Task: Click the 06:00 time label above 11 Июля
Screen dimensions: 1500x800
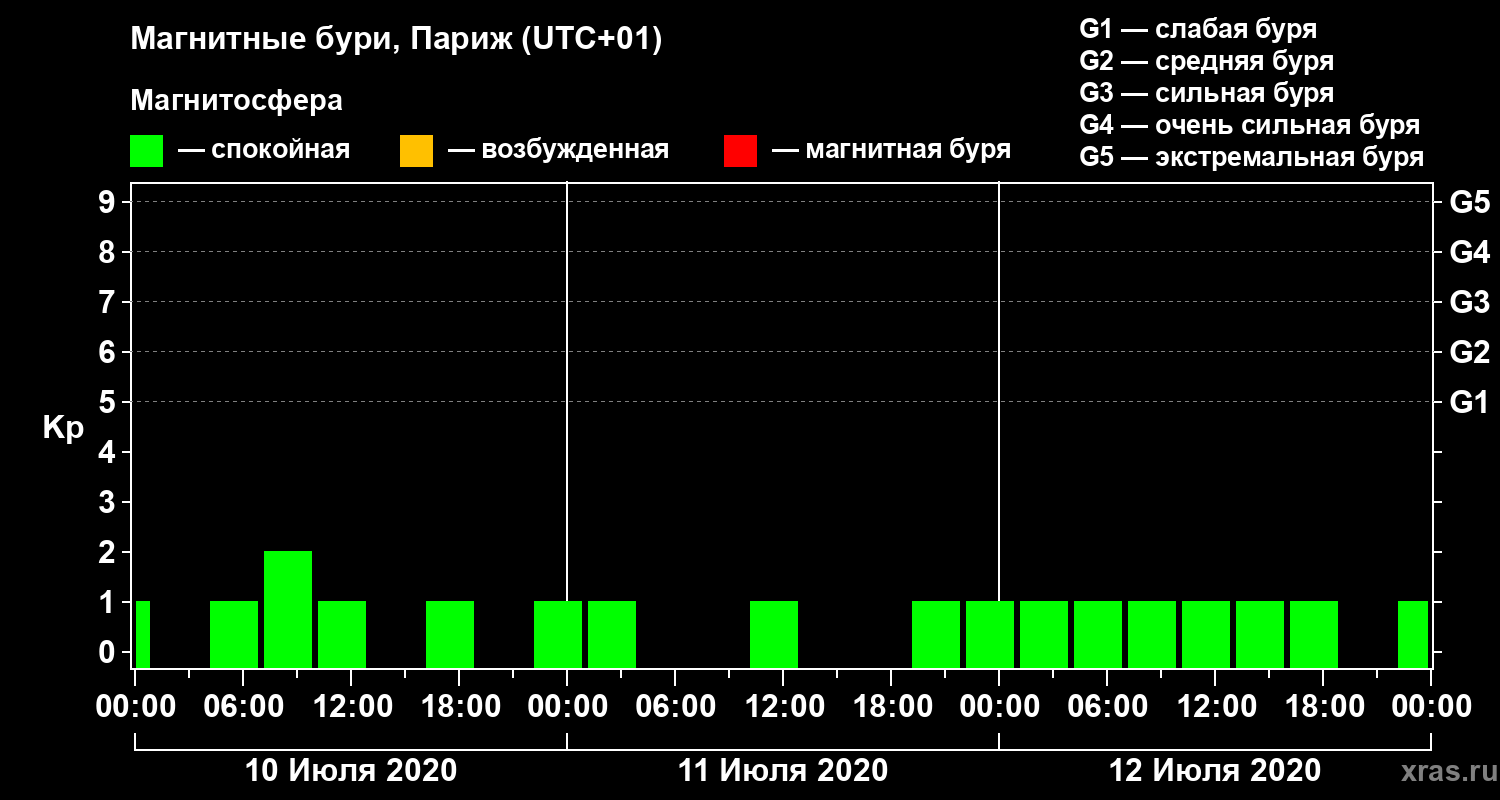Action: pos(675,707)
